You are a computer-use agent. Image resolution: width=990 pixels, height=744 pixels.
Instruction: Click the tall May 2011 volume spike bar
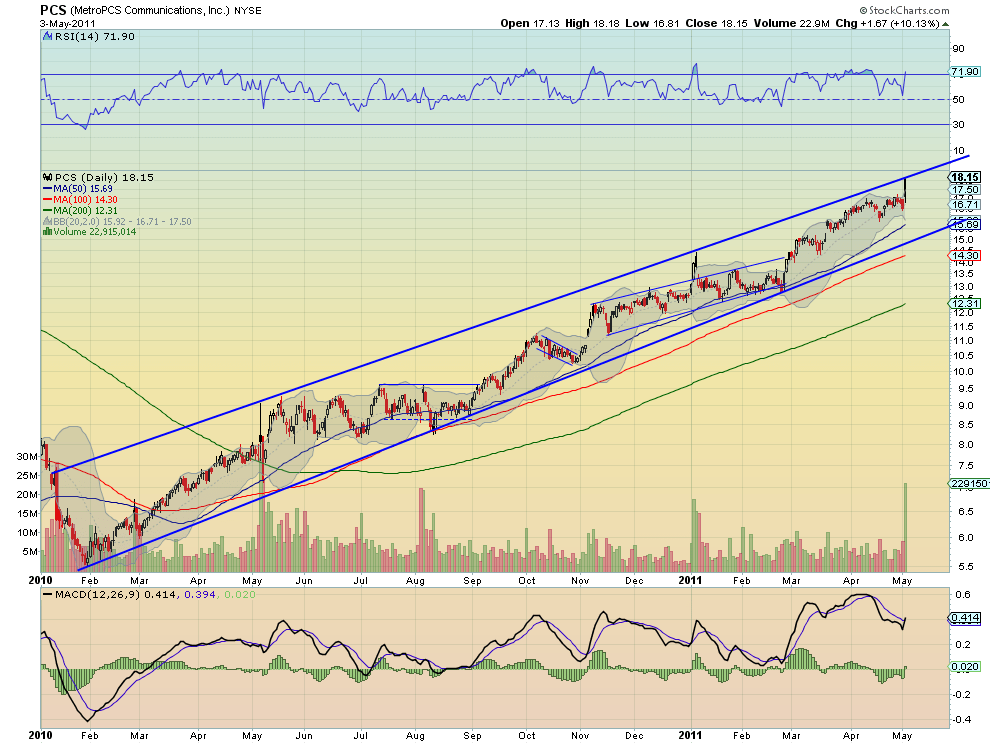pos(905,527)
